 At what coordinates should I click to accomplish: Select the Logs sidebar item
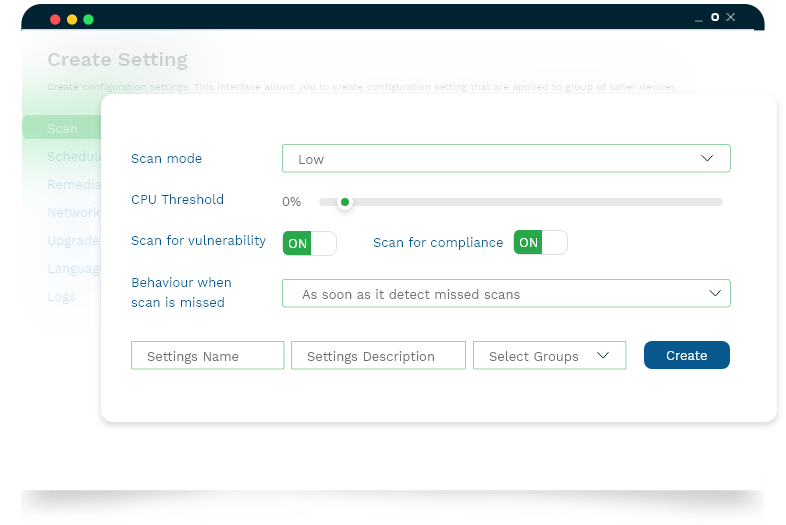[x=62, y=297]
